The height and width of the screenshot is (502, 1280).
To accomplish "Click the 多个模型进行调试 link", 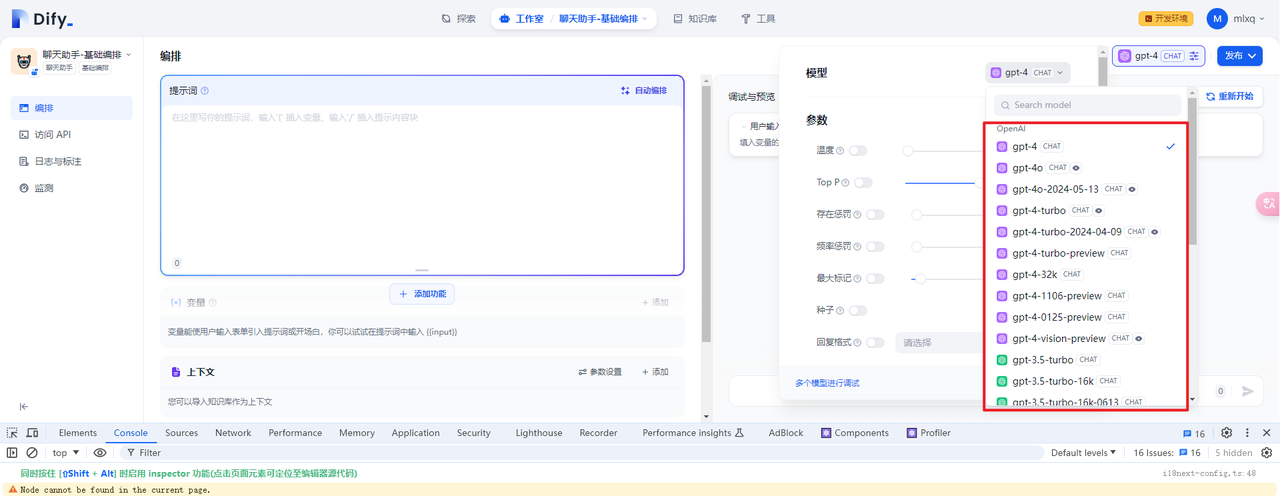I will (827, 383).
